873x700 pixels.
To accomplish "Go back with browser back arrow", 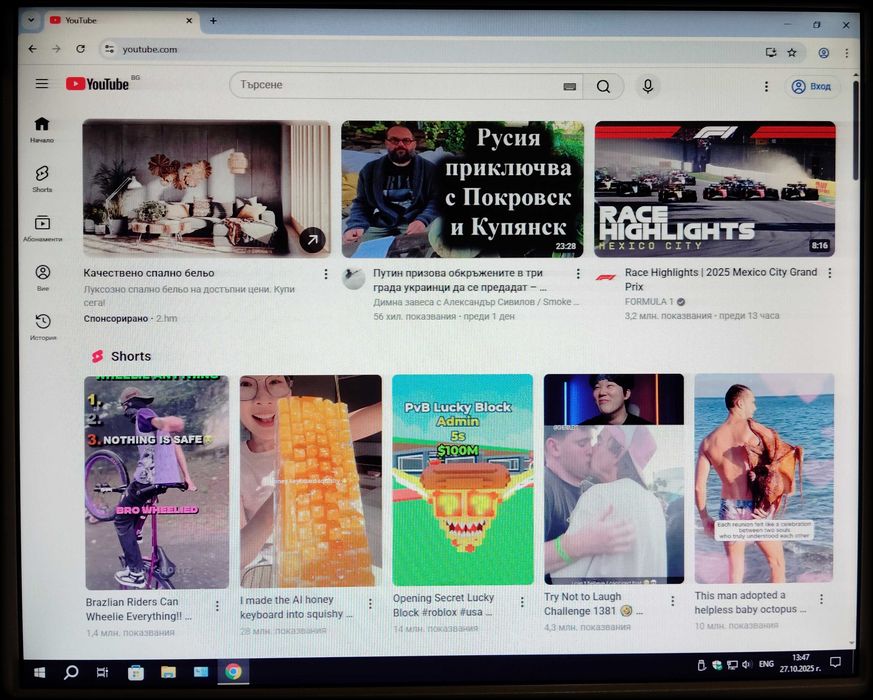I will click(x=32, y=49).
